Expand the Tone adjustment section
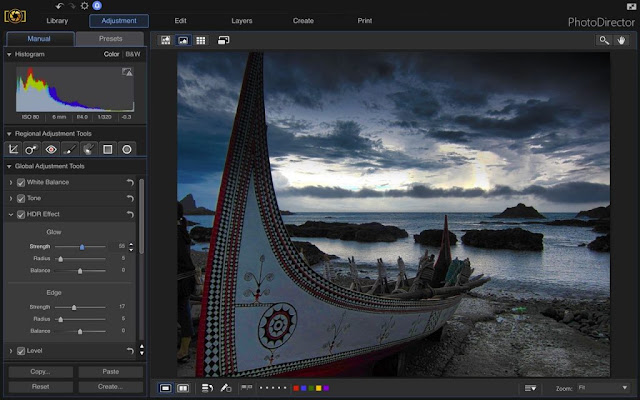Viewport: 640px width, 400px height. pos(11,198)
